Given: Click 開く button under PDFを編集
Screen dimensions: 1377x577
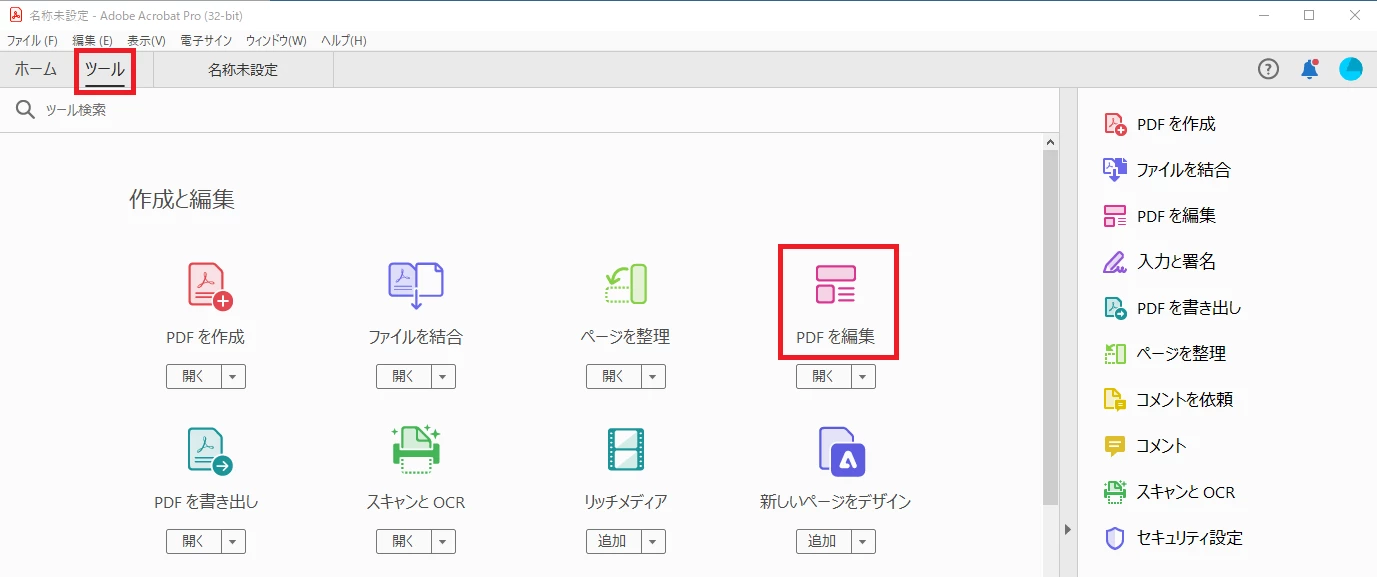Looking at the screenshot, I should point(824,377).
